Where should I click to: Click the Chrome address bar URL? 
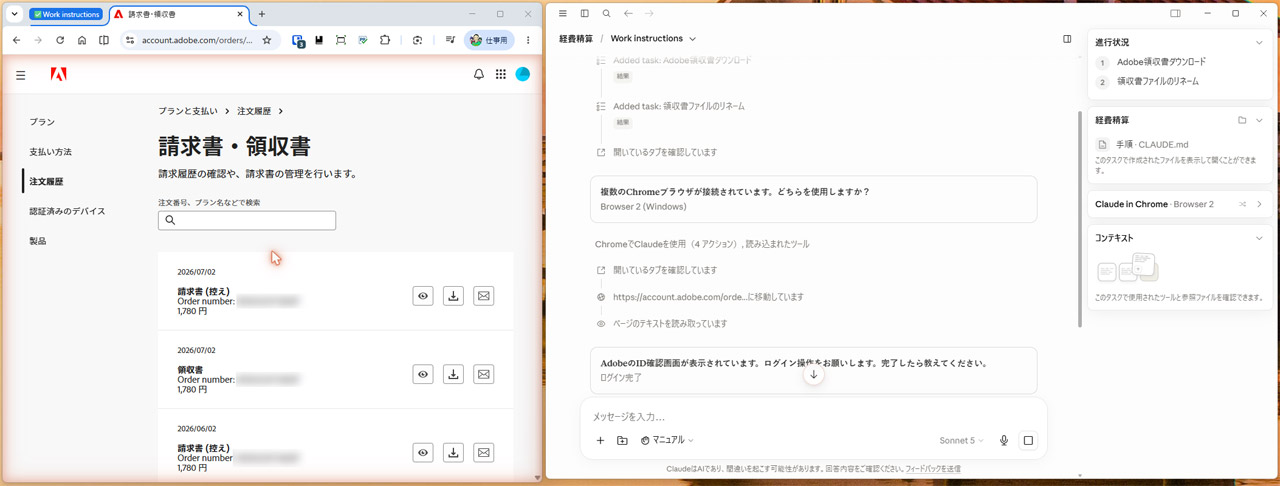click(x=197, y=40)
